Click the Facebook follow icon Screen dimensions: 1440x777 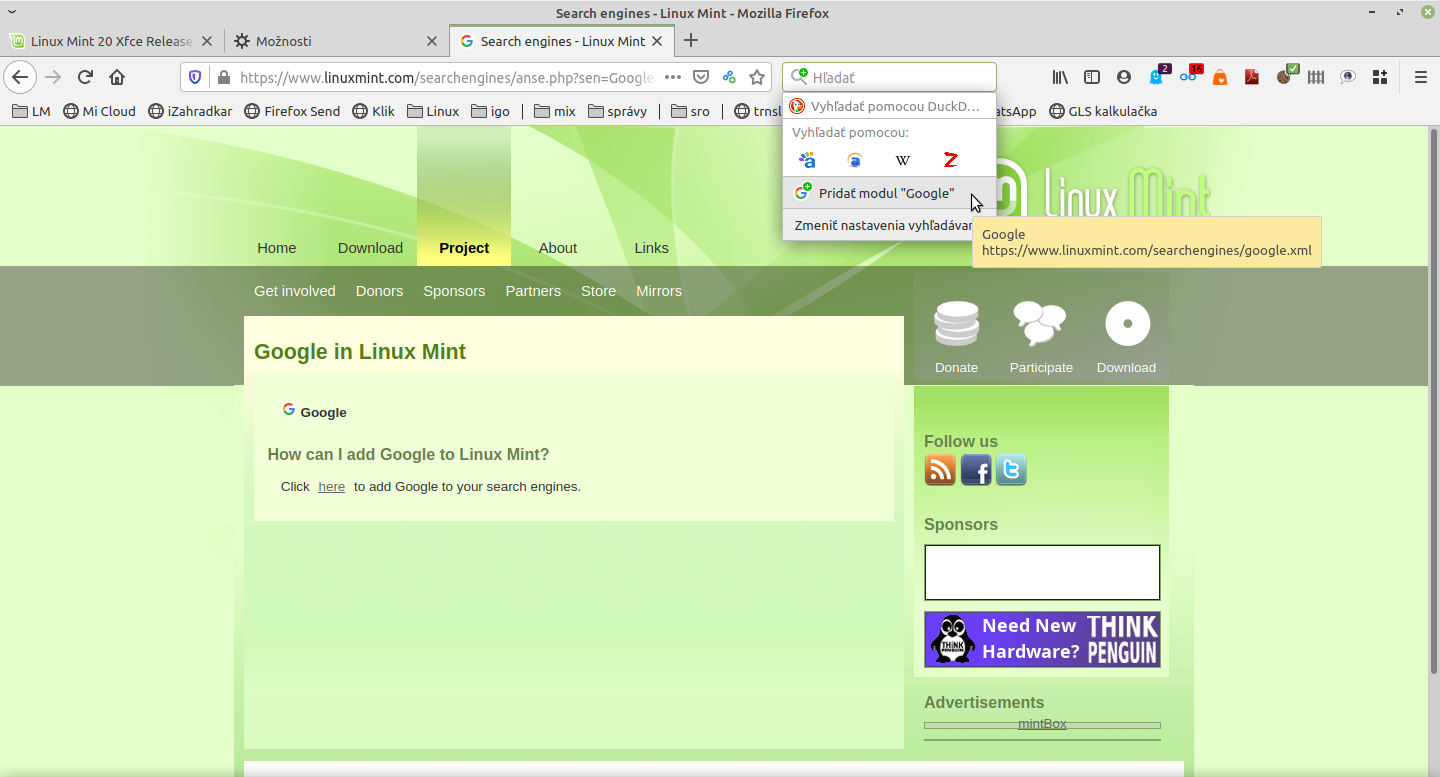pyautogui.click(x=976, y=470)
